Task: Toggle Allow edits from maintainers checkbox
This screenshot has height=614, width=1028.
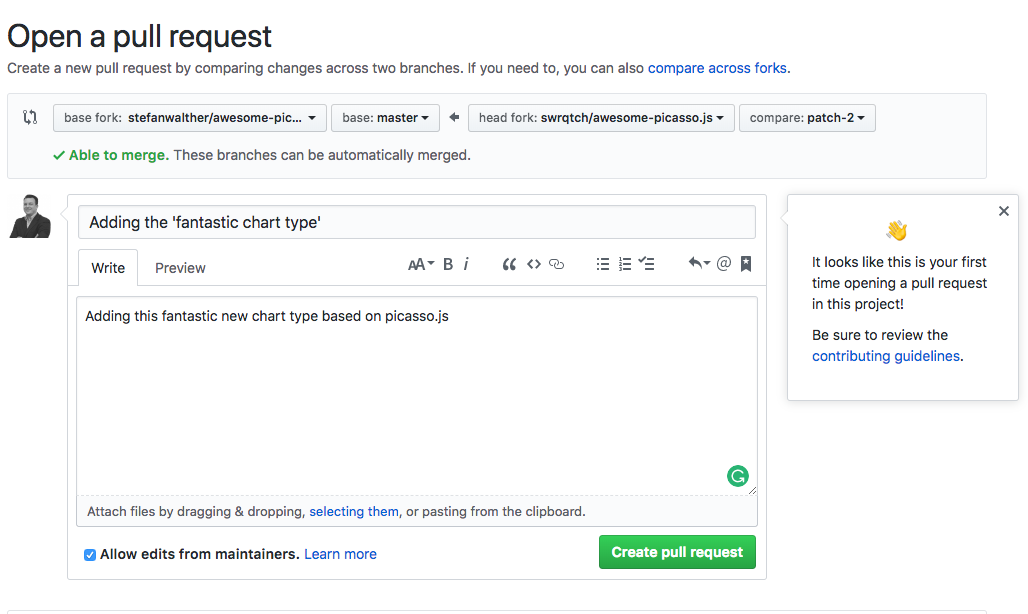Action: click(x=90, y=555)
